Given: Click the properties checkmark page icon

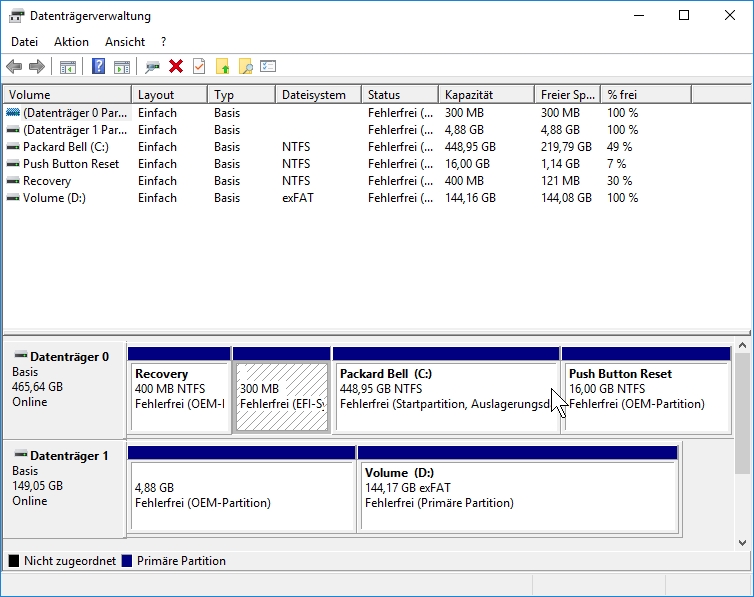Looking at the screenshot, I should [199, 66].
